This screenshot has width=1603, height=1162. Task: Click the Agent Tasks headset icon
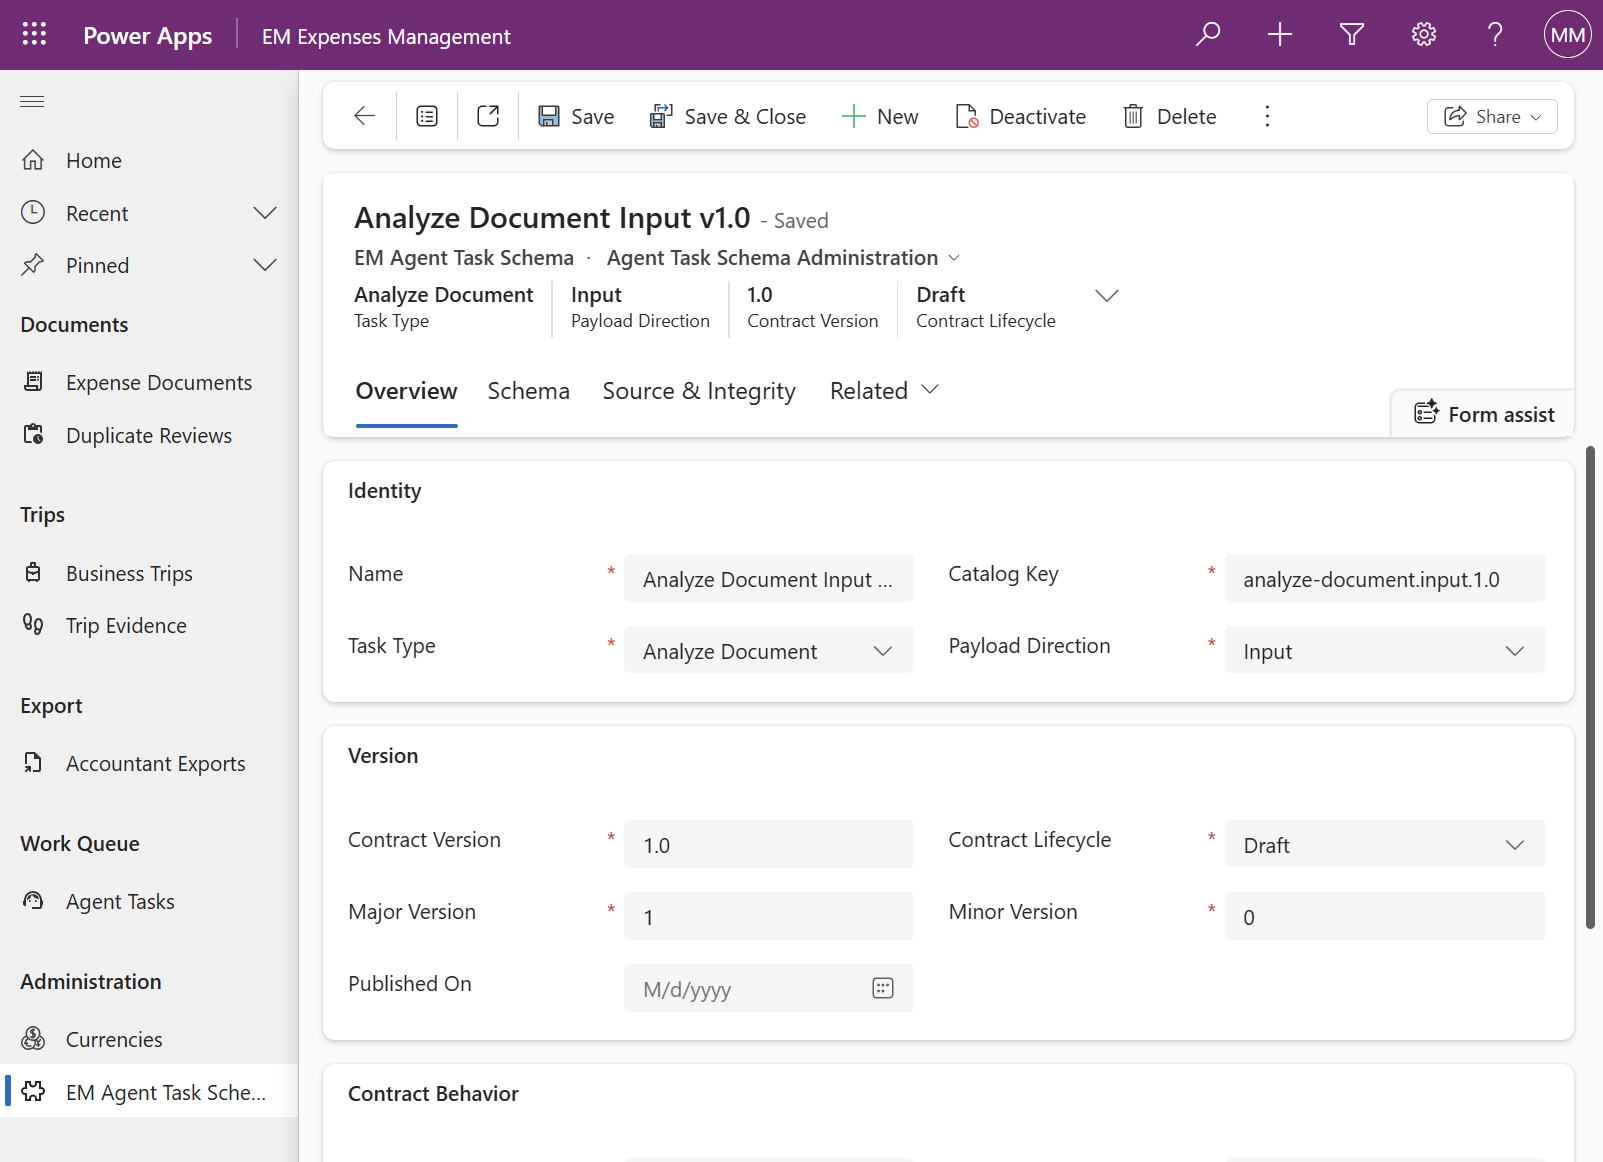(x=33, y=901)
